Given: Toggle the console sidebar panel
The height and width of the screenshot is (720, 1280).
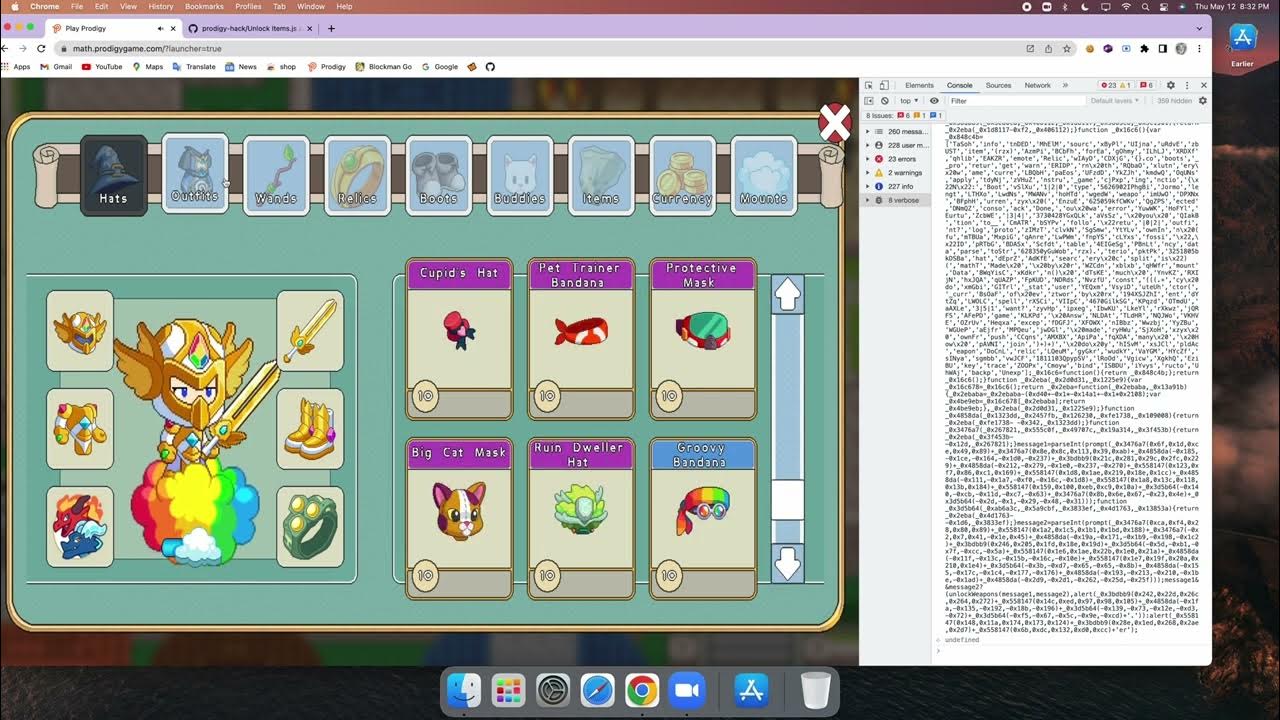Looking at the screenshot, I should 870,101.
